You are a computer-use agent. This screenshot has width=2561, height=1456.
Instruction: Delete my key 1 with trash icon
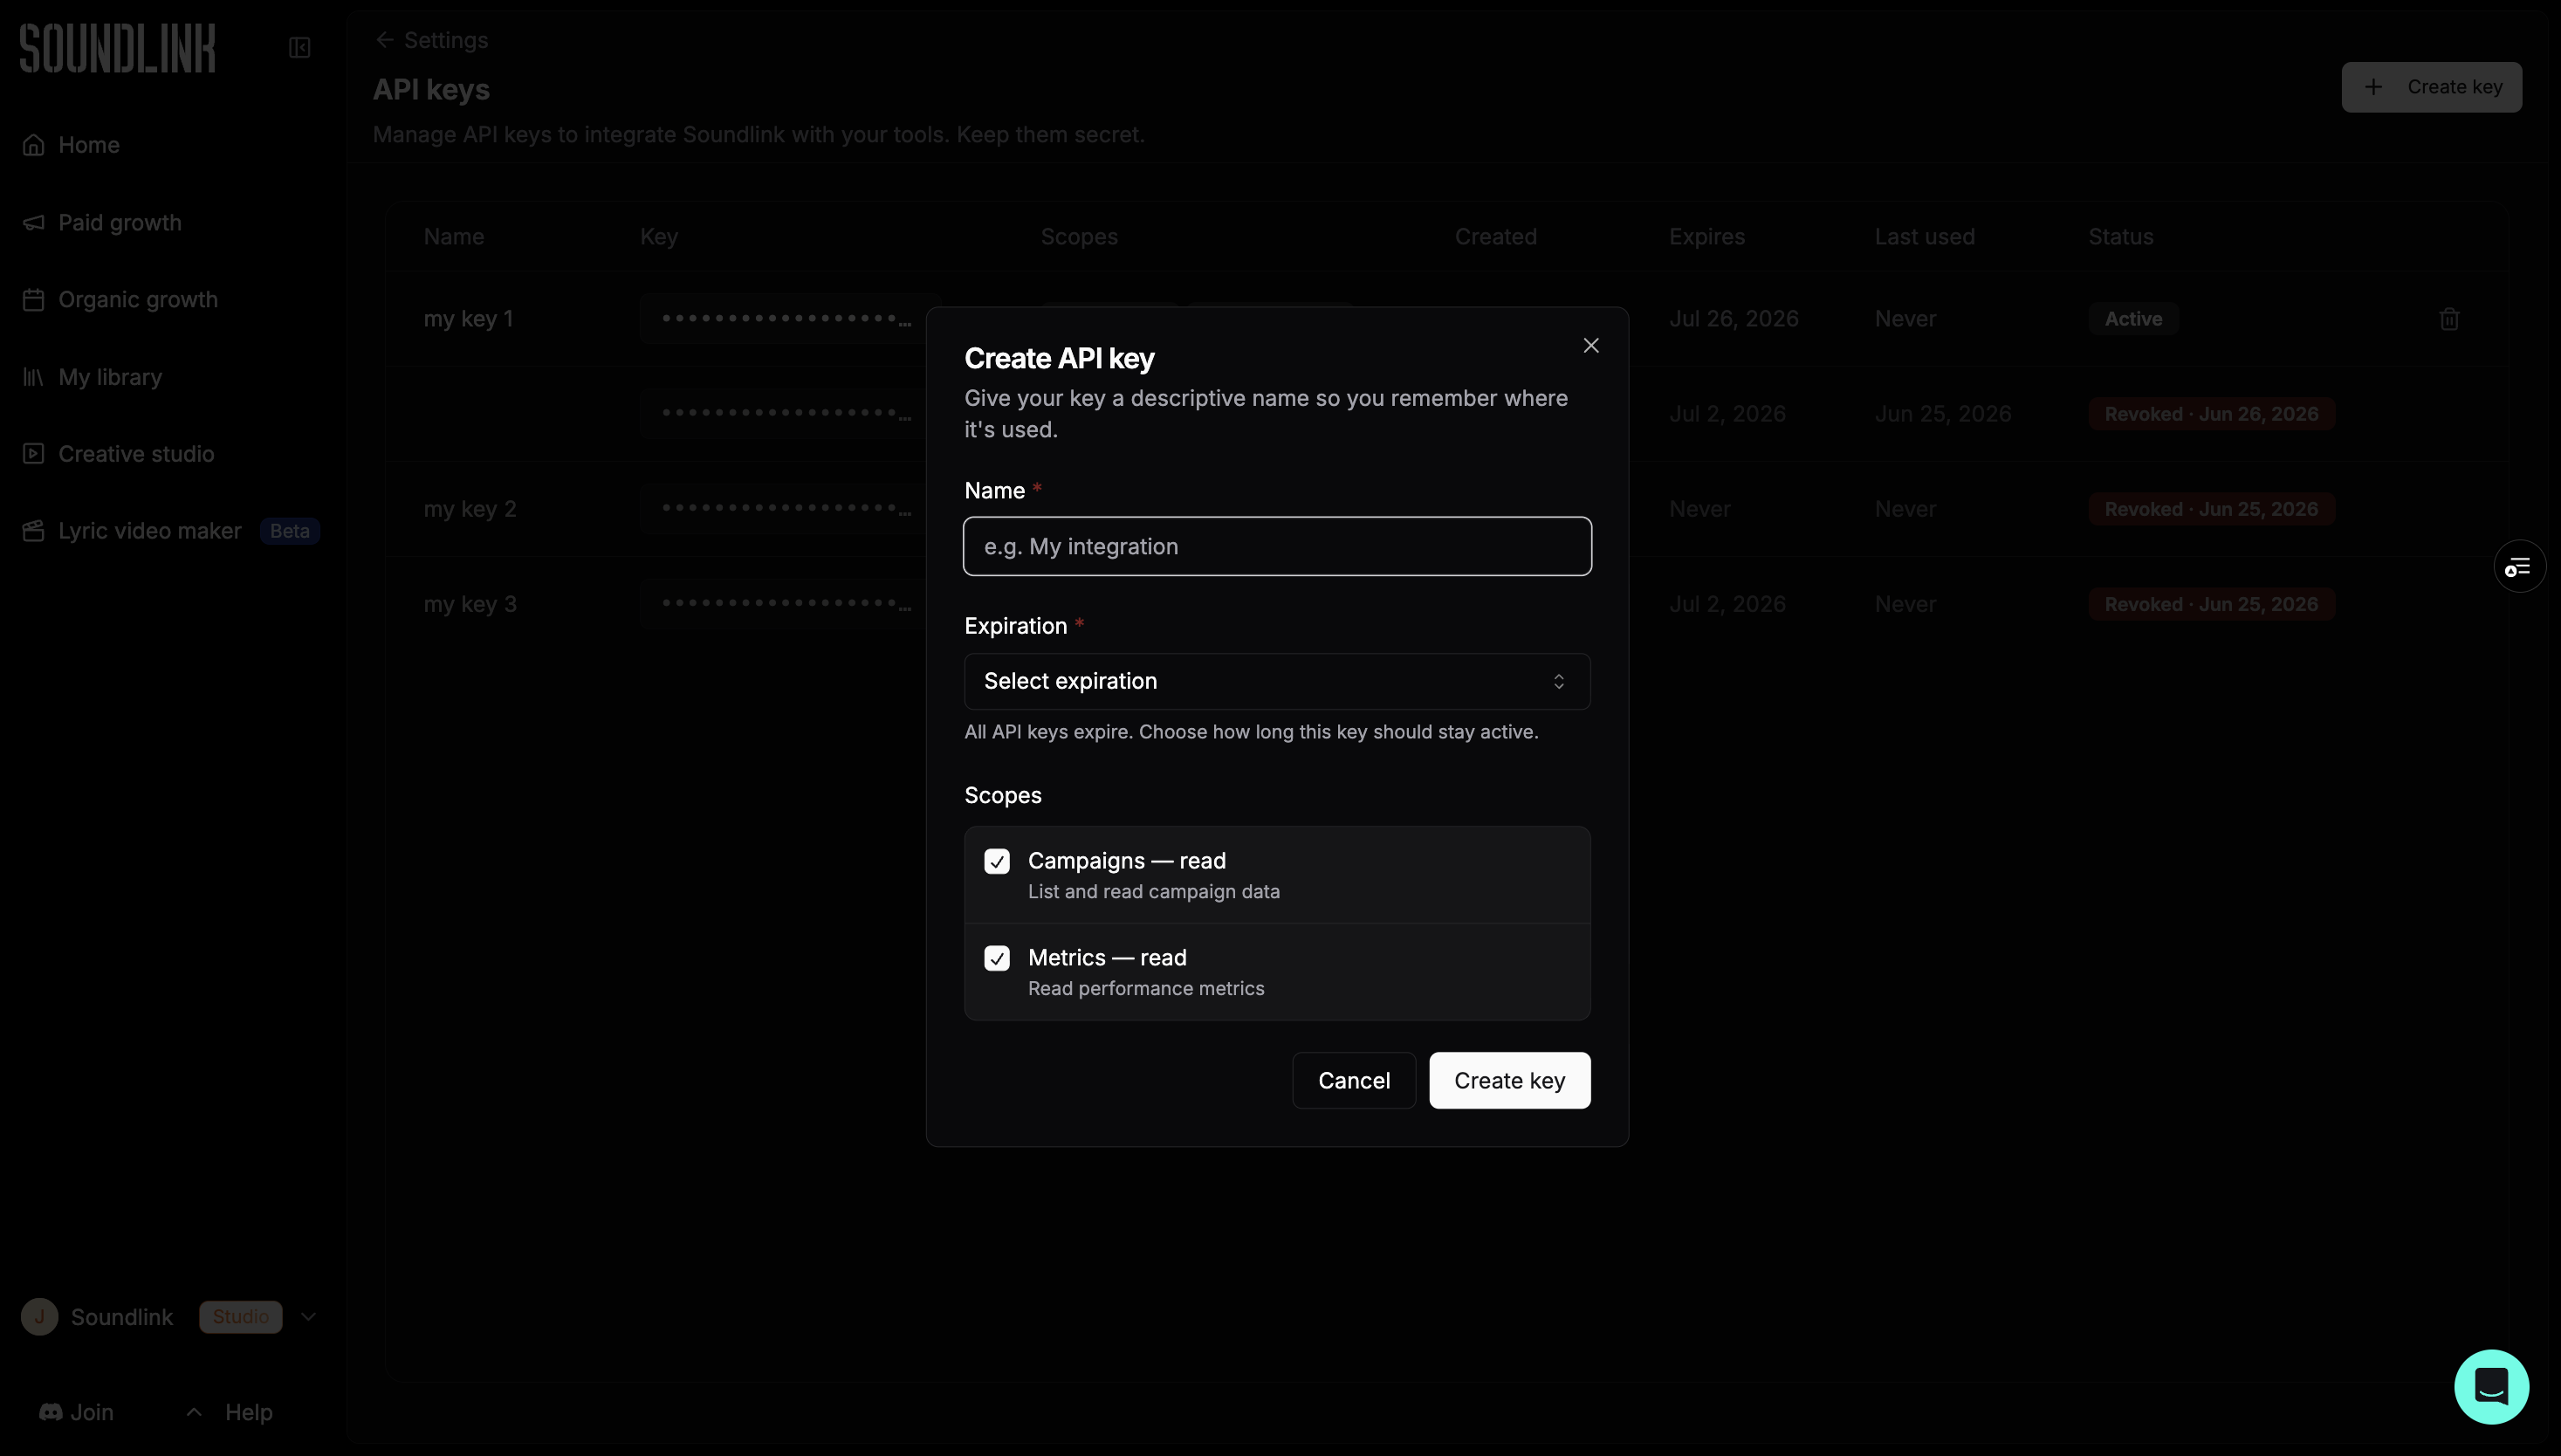click(2449, 319)
